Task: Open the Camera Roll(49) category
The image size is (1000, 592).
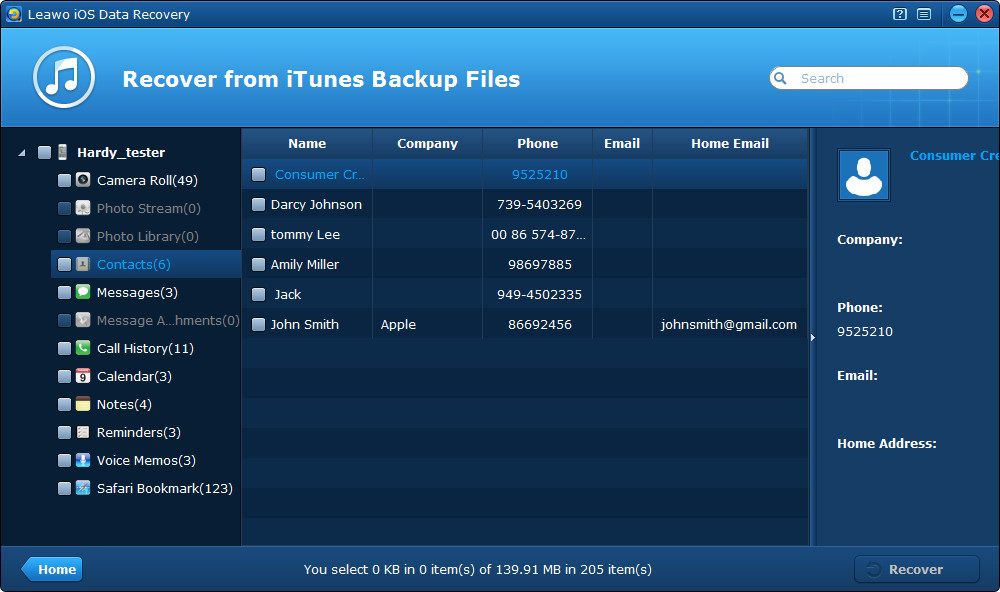Action: tap(147, 180)
